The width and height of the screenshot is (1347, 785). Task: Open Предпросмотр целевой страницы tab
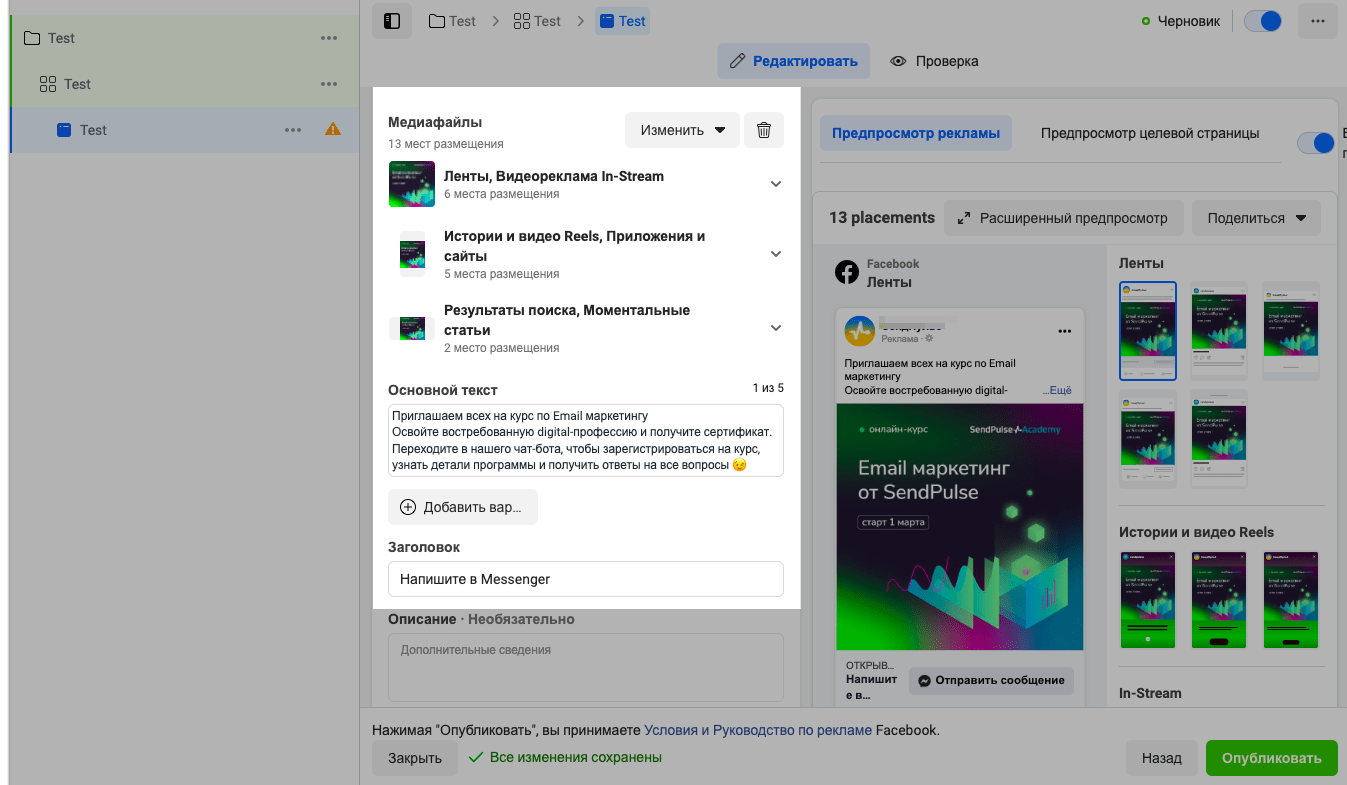click(x=1149, y=133)
